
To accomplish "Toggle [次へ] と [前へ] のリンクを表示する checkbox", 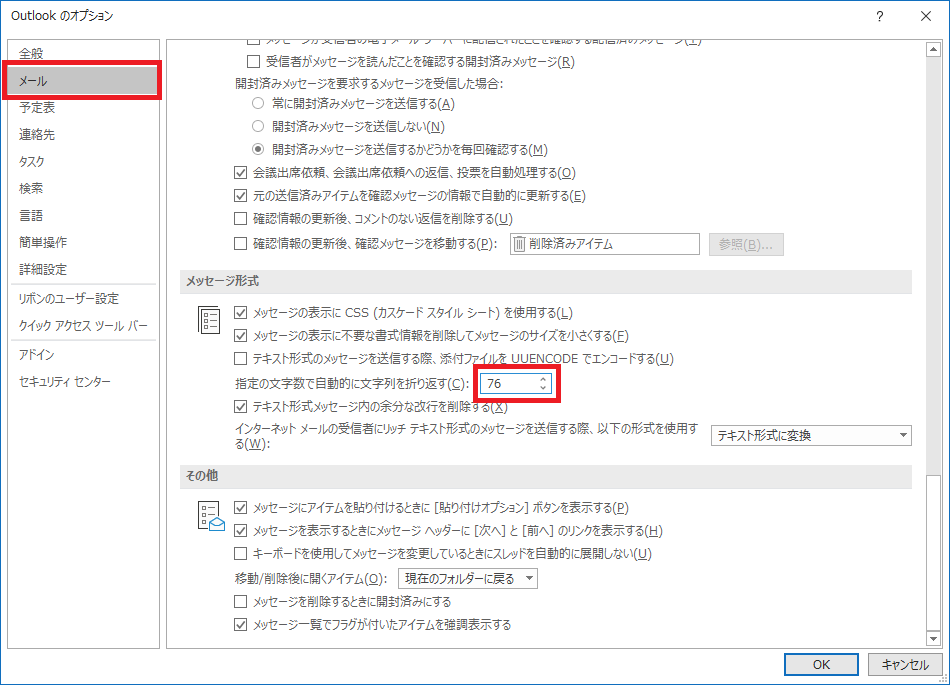I will pos(241,531).
